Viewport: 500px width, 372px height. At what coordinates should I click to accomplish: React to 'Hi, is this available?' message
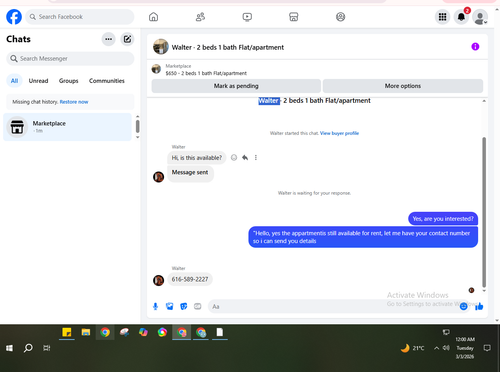coord(234,158)
